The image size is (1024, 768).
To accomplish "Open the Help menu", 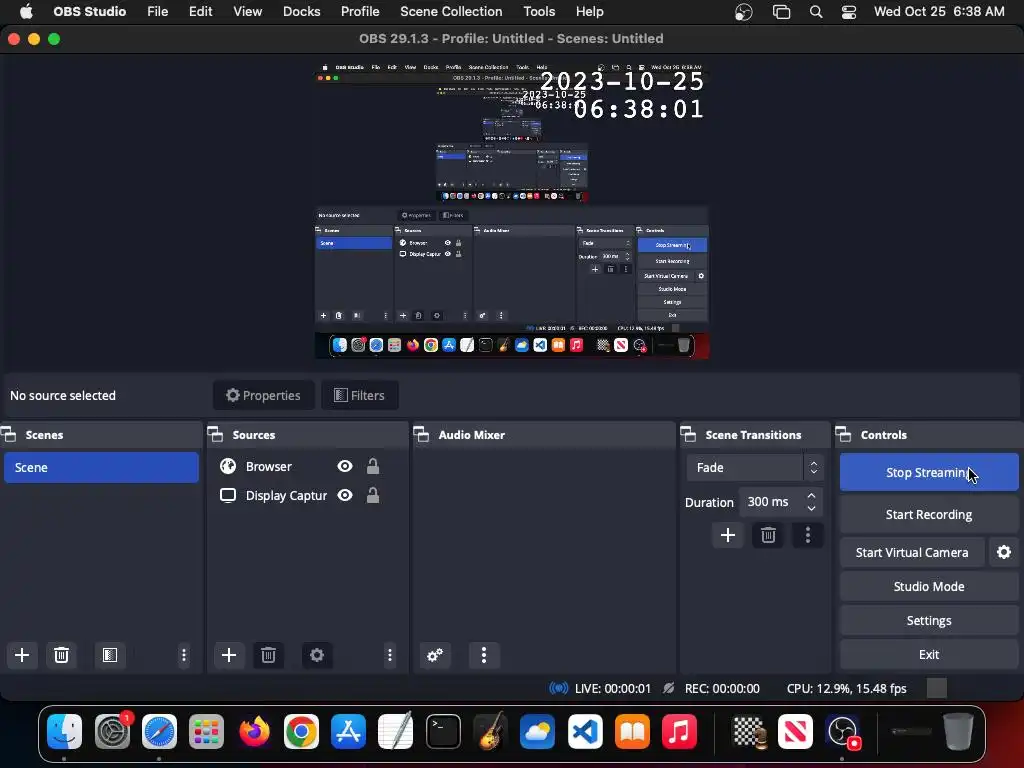I will [x=589, y=12].
